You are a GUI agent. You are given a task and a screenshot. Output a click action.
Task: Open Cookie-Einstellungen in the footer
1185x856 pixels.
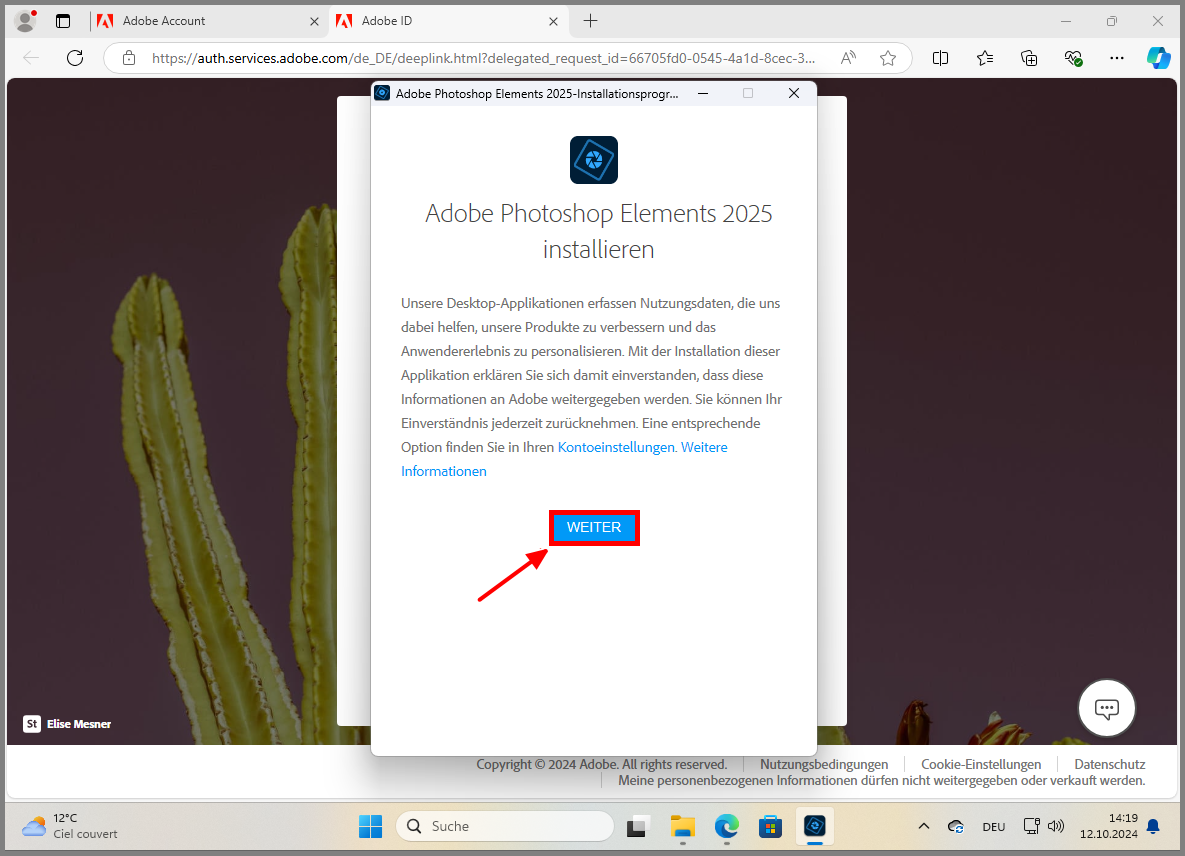(x=981, y=764)
